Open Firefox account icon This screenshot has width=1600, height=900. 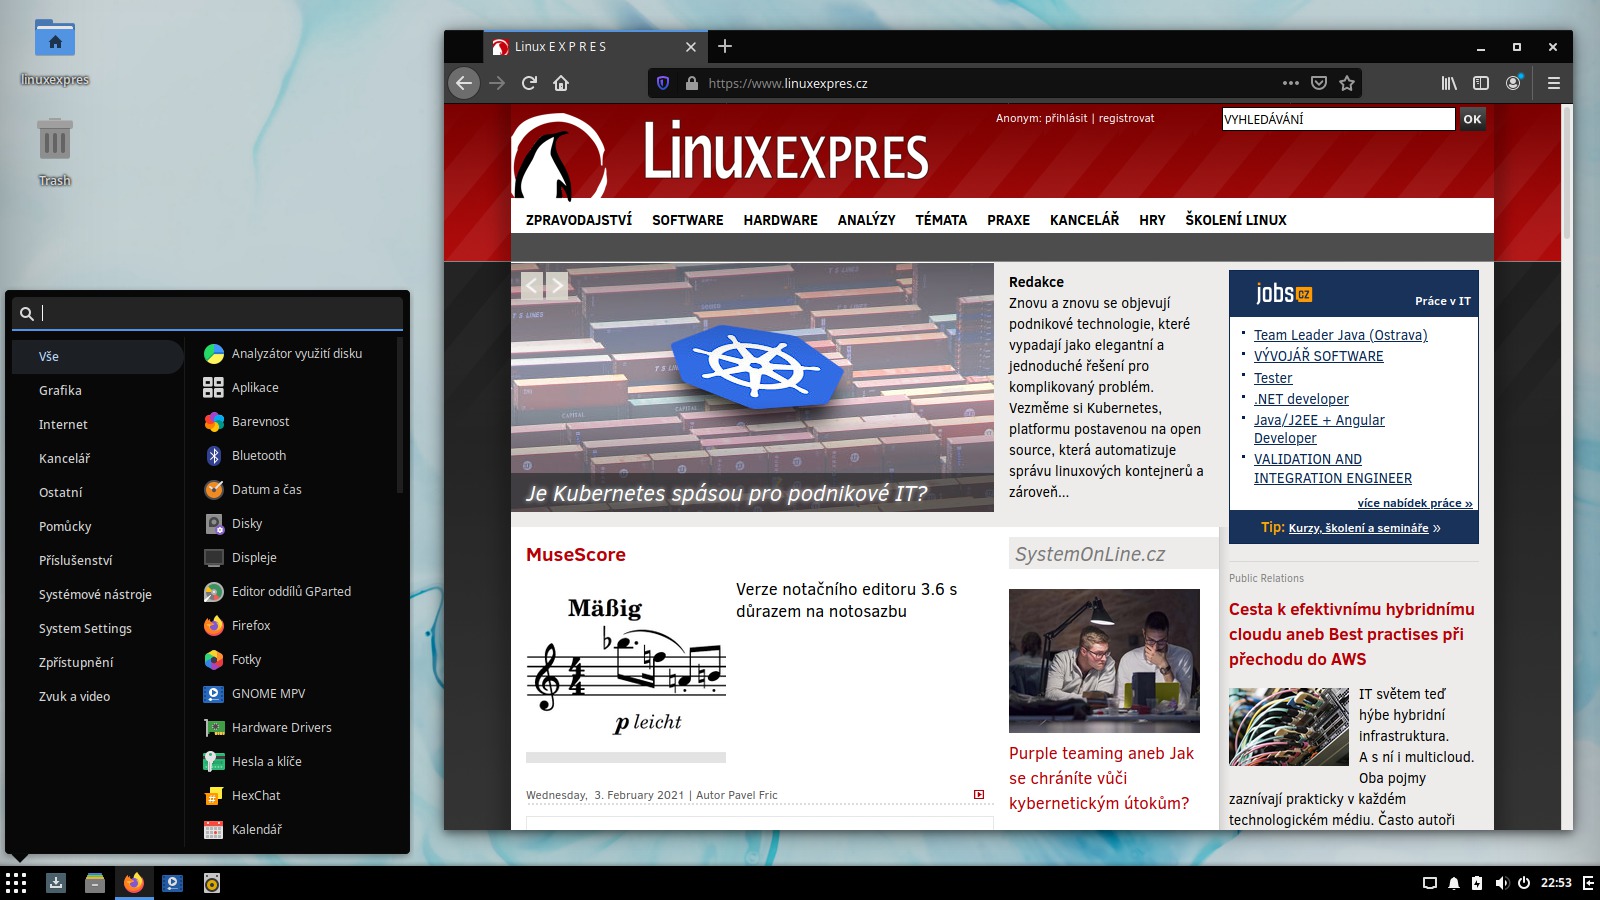(1513, 83)
